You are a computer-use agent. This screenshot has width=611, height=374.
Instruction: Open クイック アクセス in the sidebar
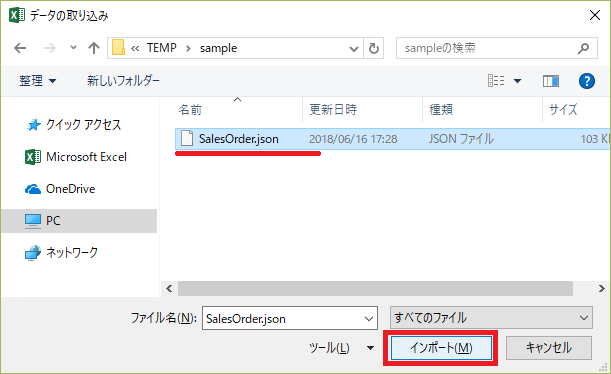click(x=83, y=125)
